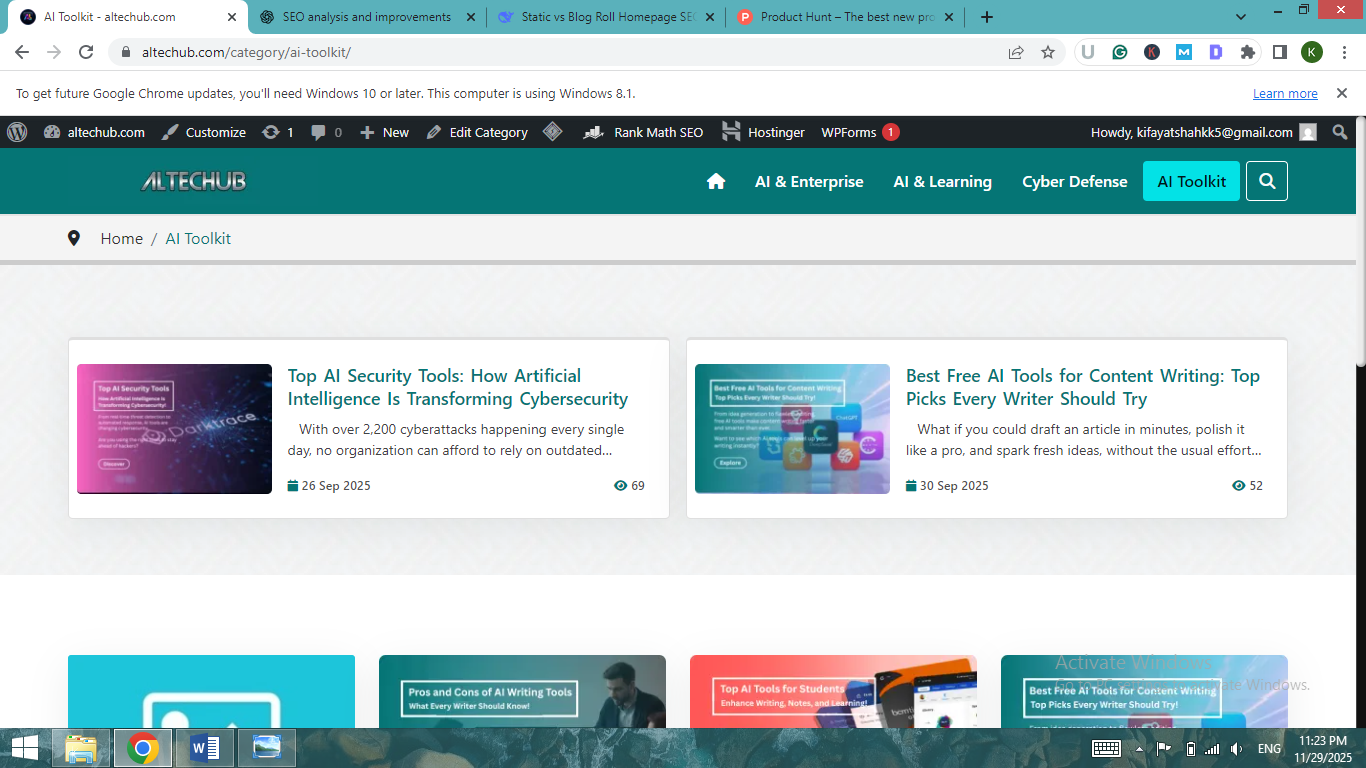This screenshot has height=768, width=1366.
Task: Click the Best Free AI Tools featured thumbnail
Action: [792, 429]
